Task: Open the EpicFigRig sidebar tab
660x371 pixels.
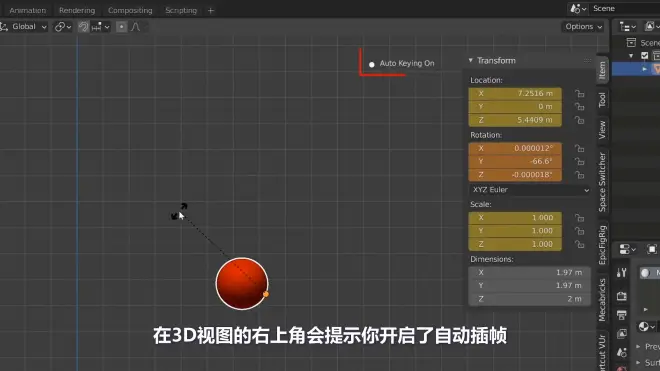Action: (x=602, y=244)
